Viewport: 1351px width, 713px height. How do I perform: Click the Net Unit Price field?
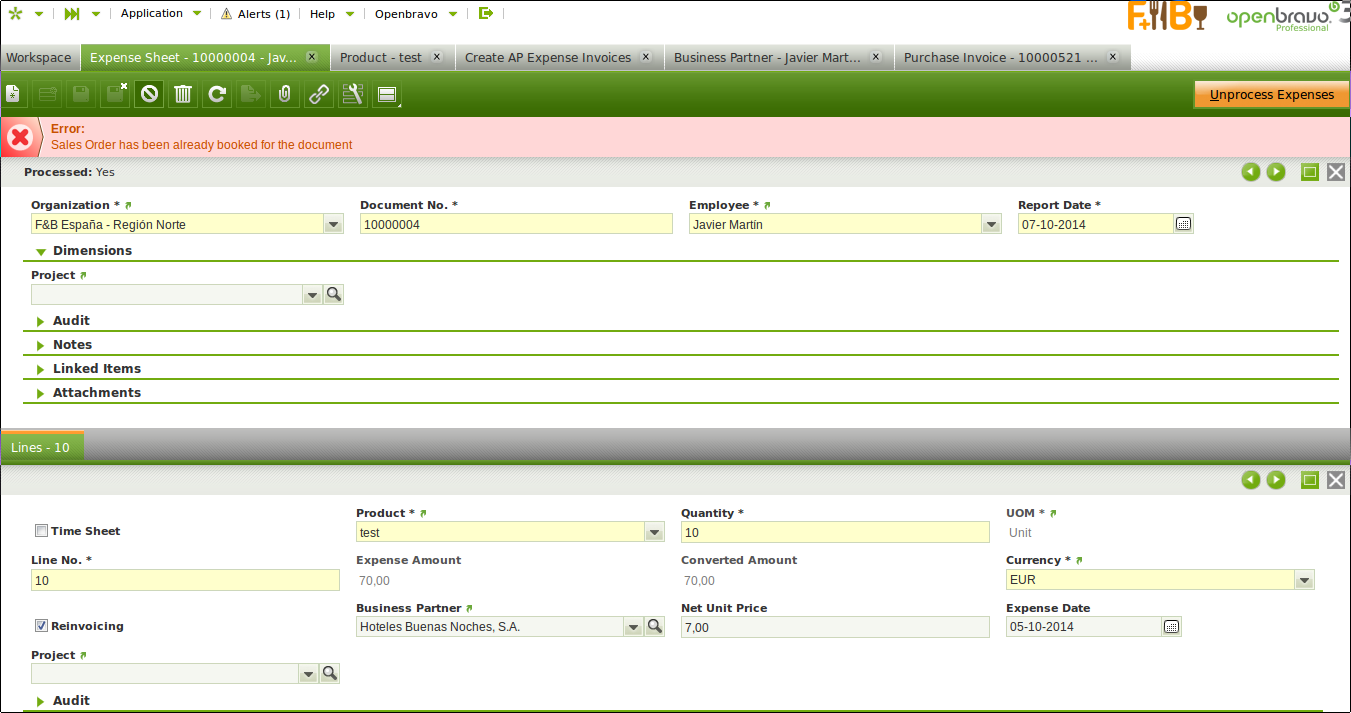[x=835, y=627]
